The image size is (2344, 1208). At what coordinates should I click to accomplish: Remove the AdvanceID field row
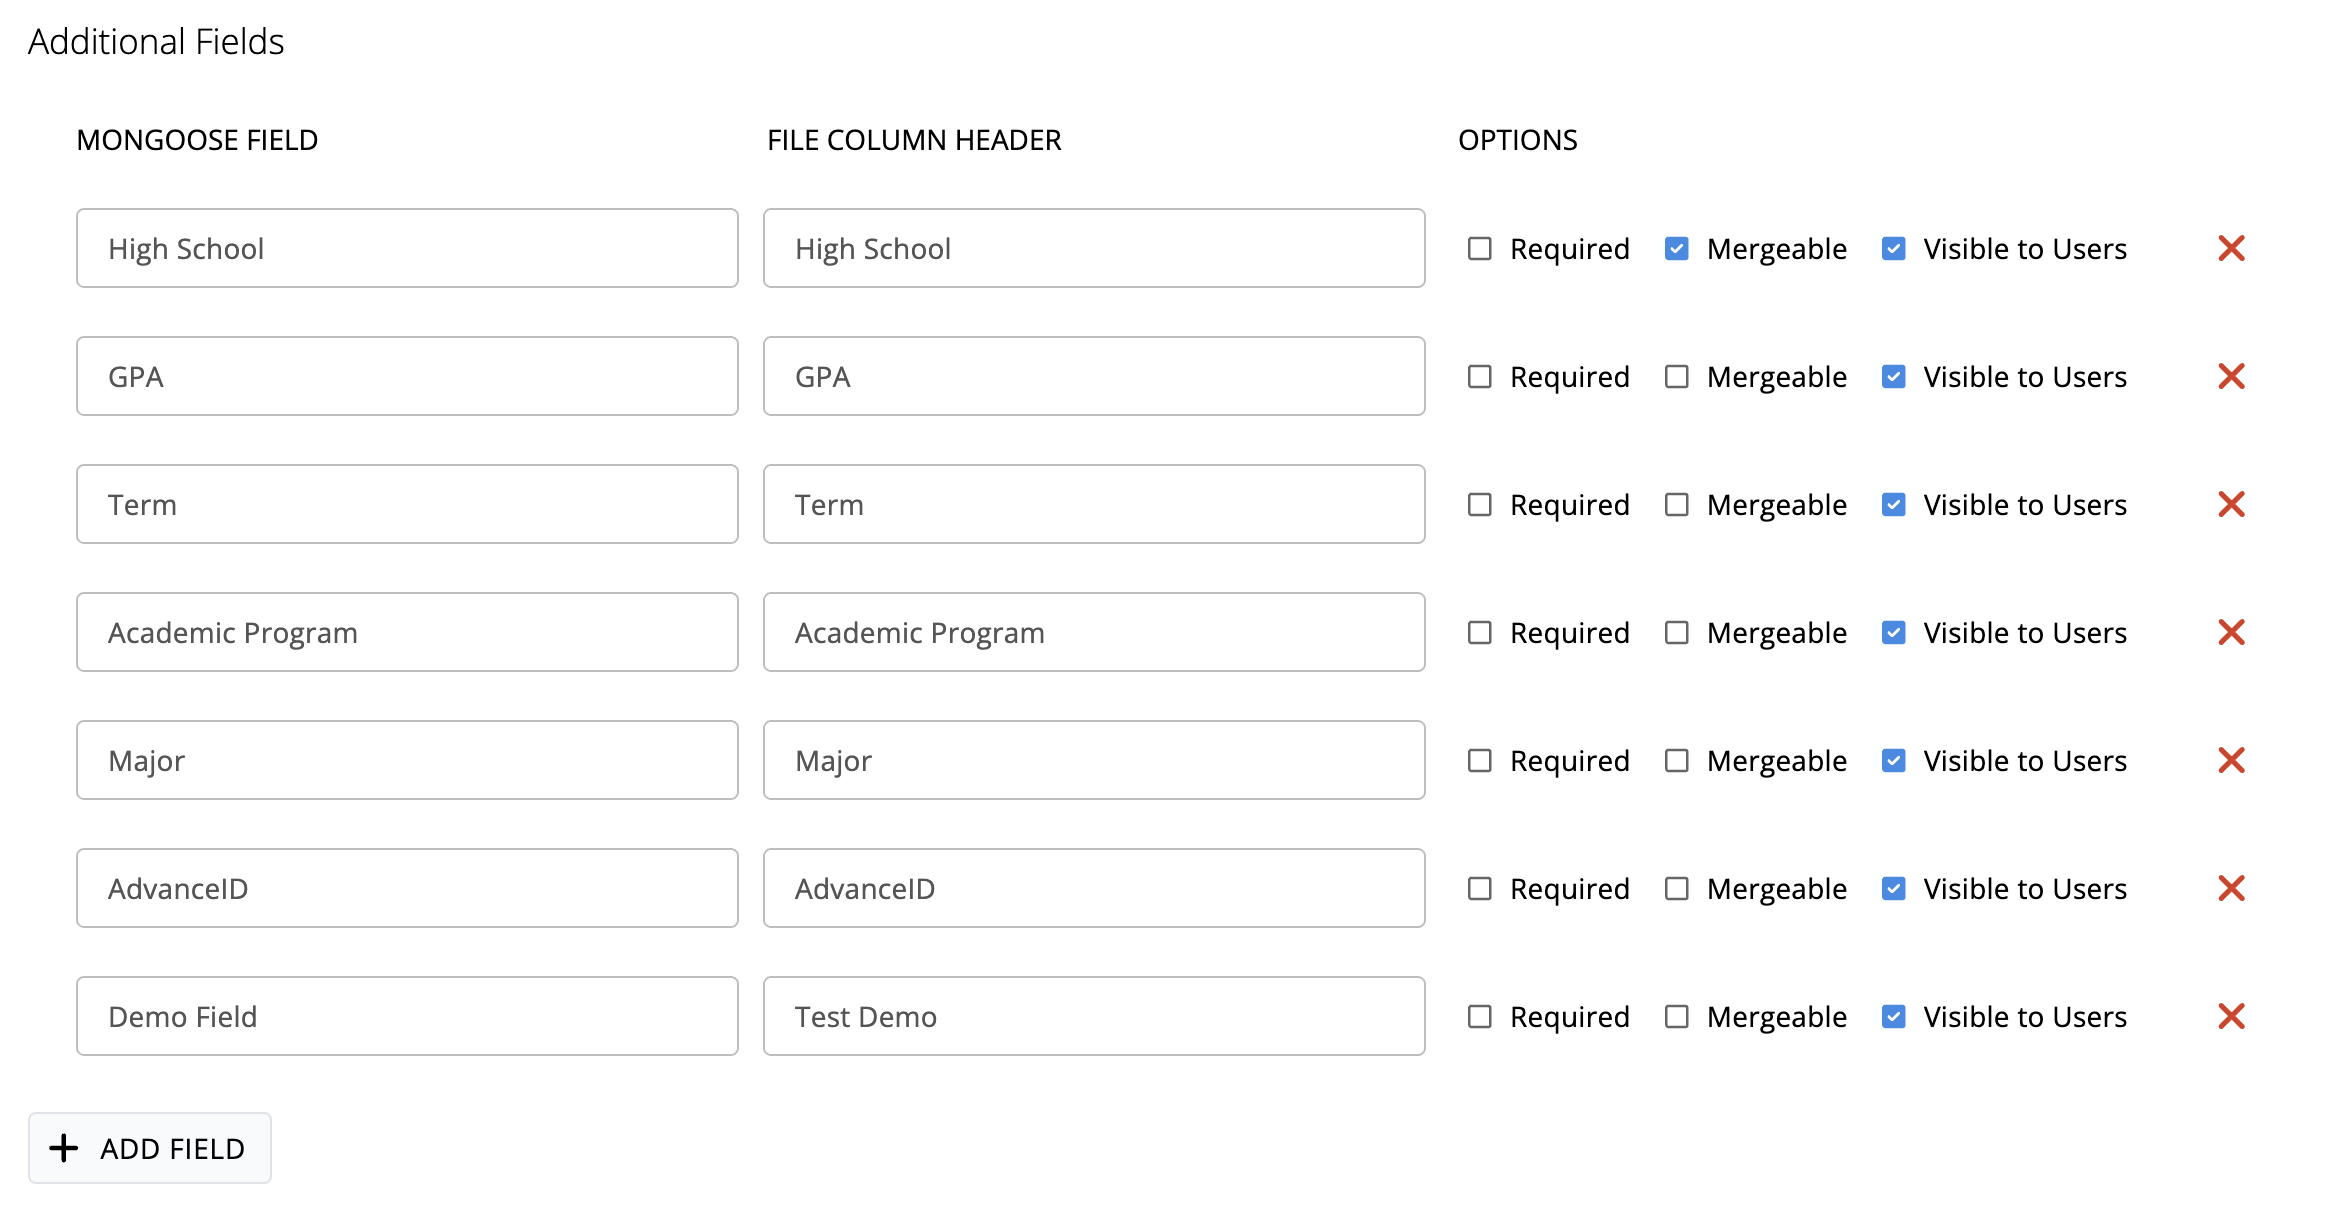click(x=2231, y=888)
